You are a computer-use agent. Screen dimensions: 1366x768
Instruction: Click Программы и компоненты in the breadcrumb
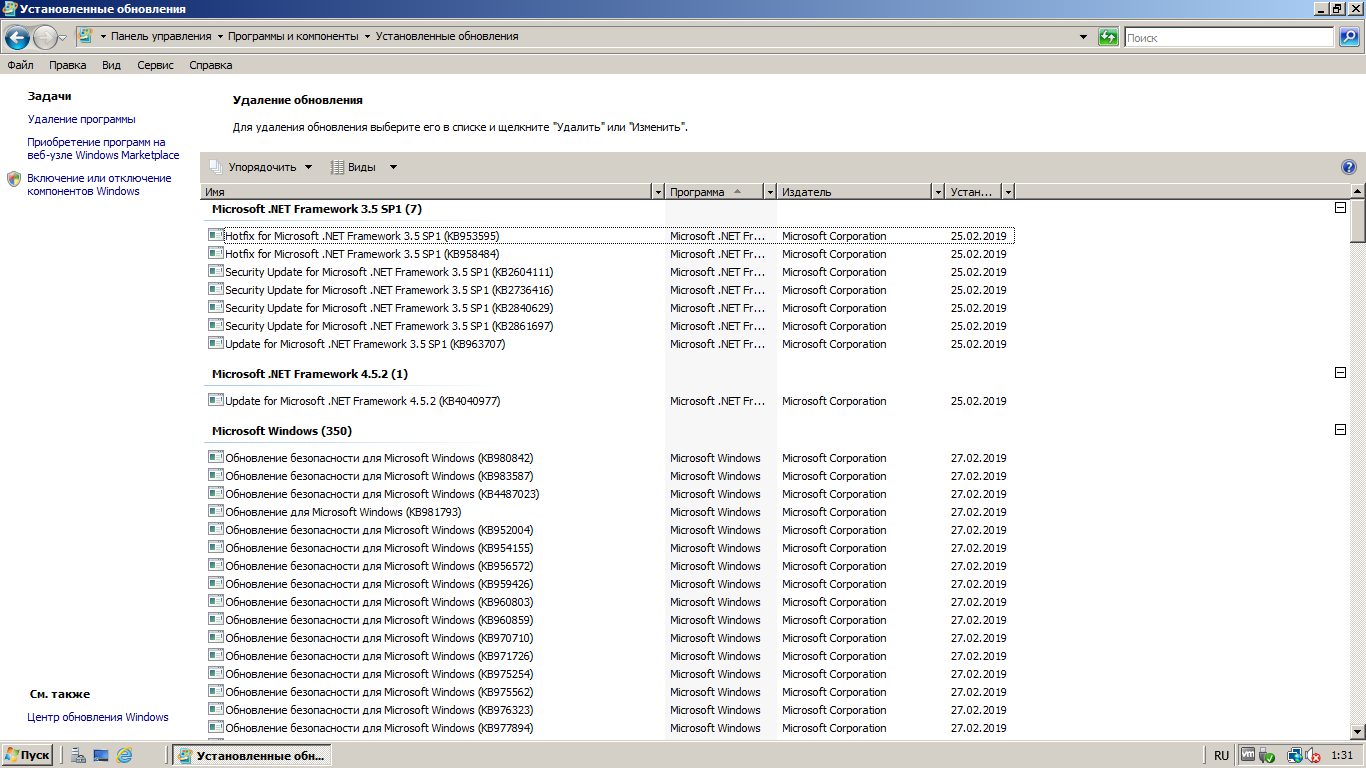(293, 36)
